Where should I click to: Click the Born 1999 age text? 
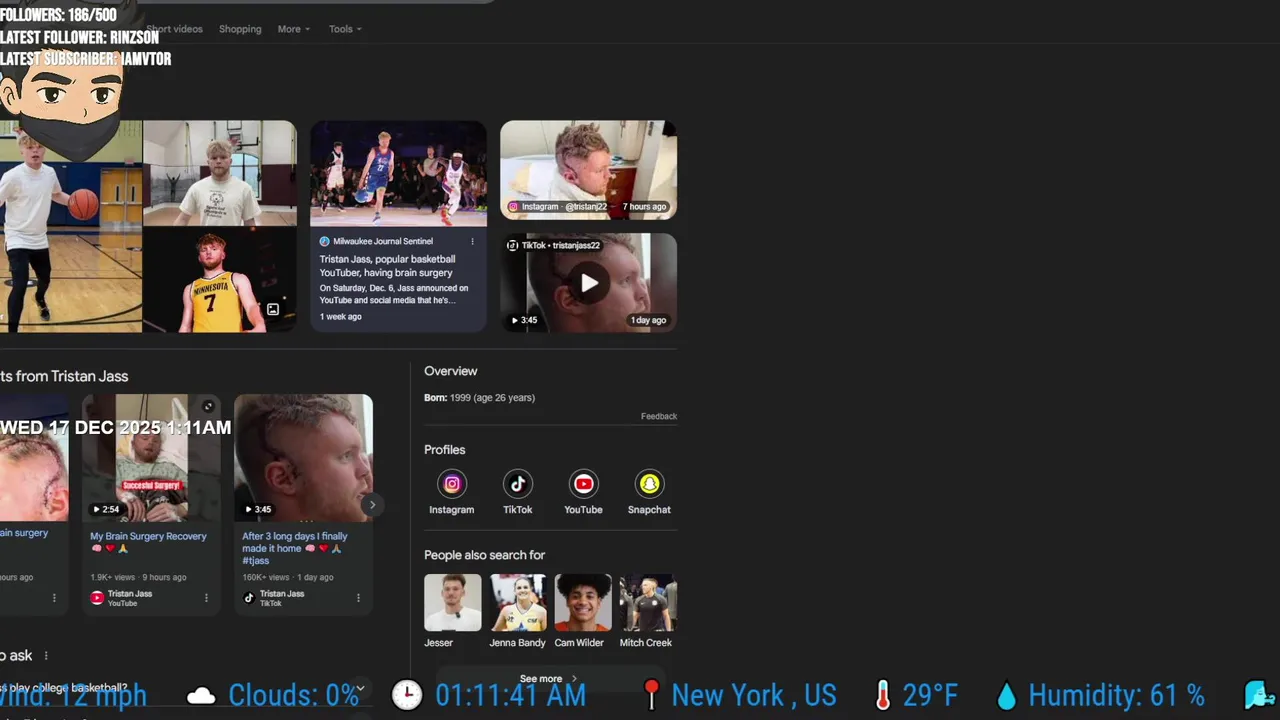point(479,398)
